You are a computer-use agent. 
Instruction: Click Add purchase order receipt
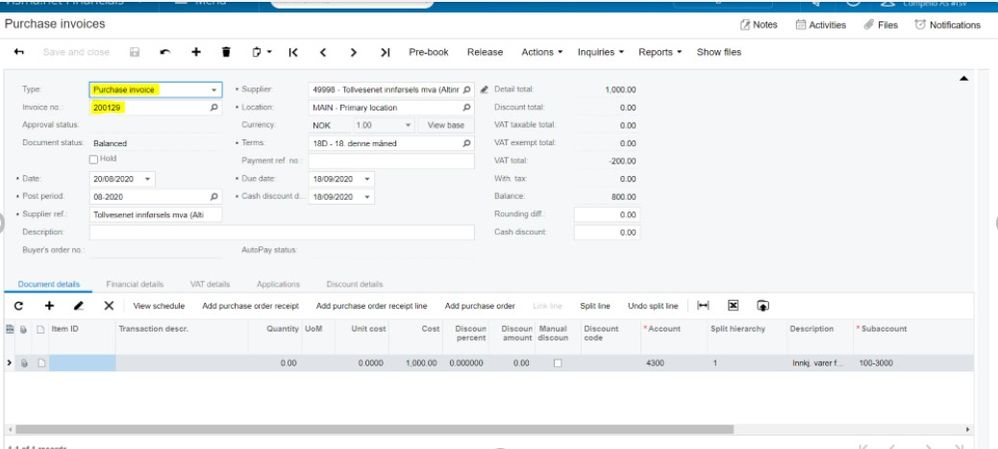[250, 306]
